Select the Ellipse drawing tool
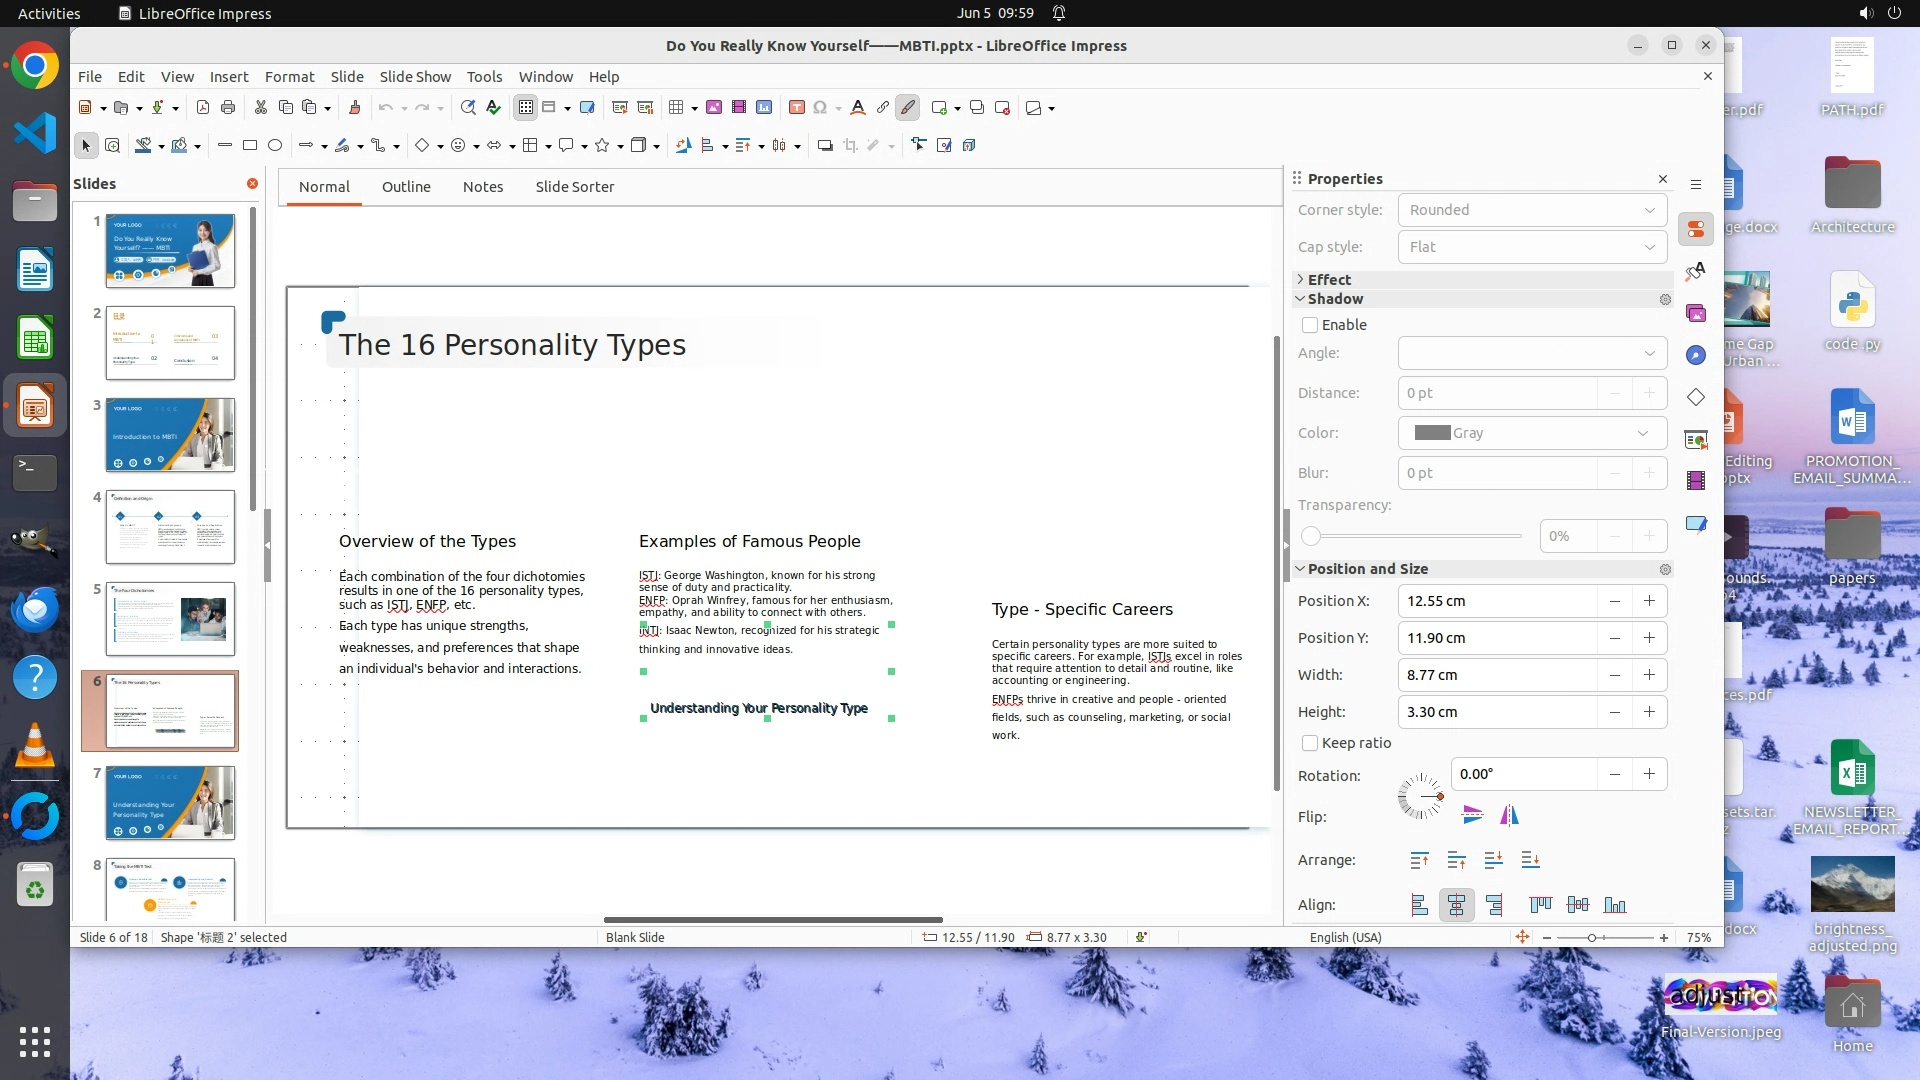 275,145
